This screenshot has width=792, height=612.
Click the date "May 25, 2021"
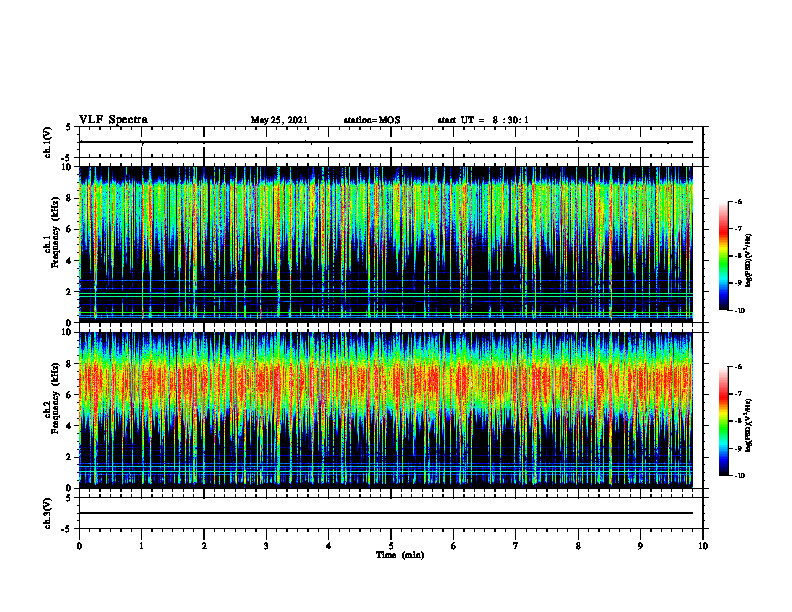click(279, 120)
